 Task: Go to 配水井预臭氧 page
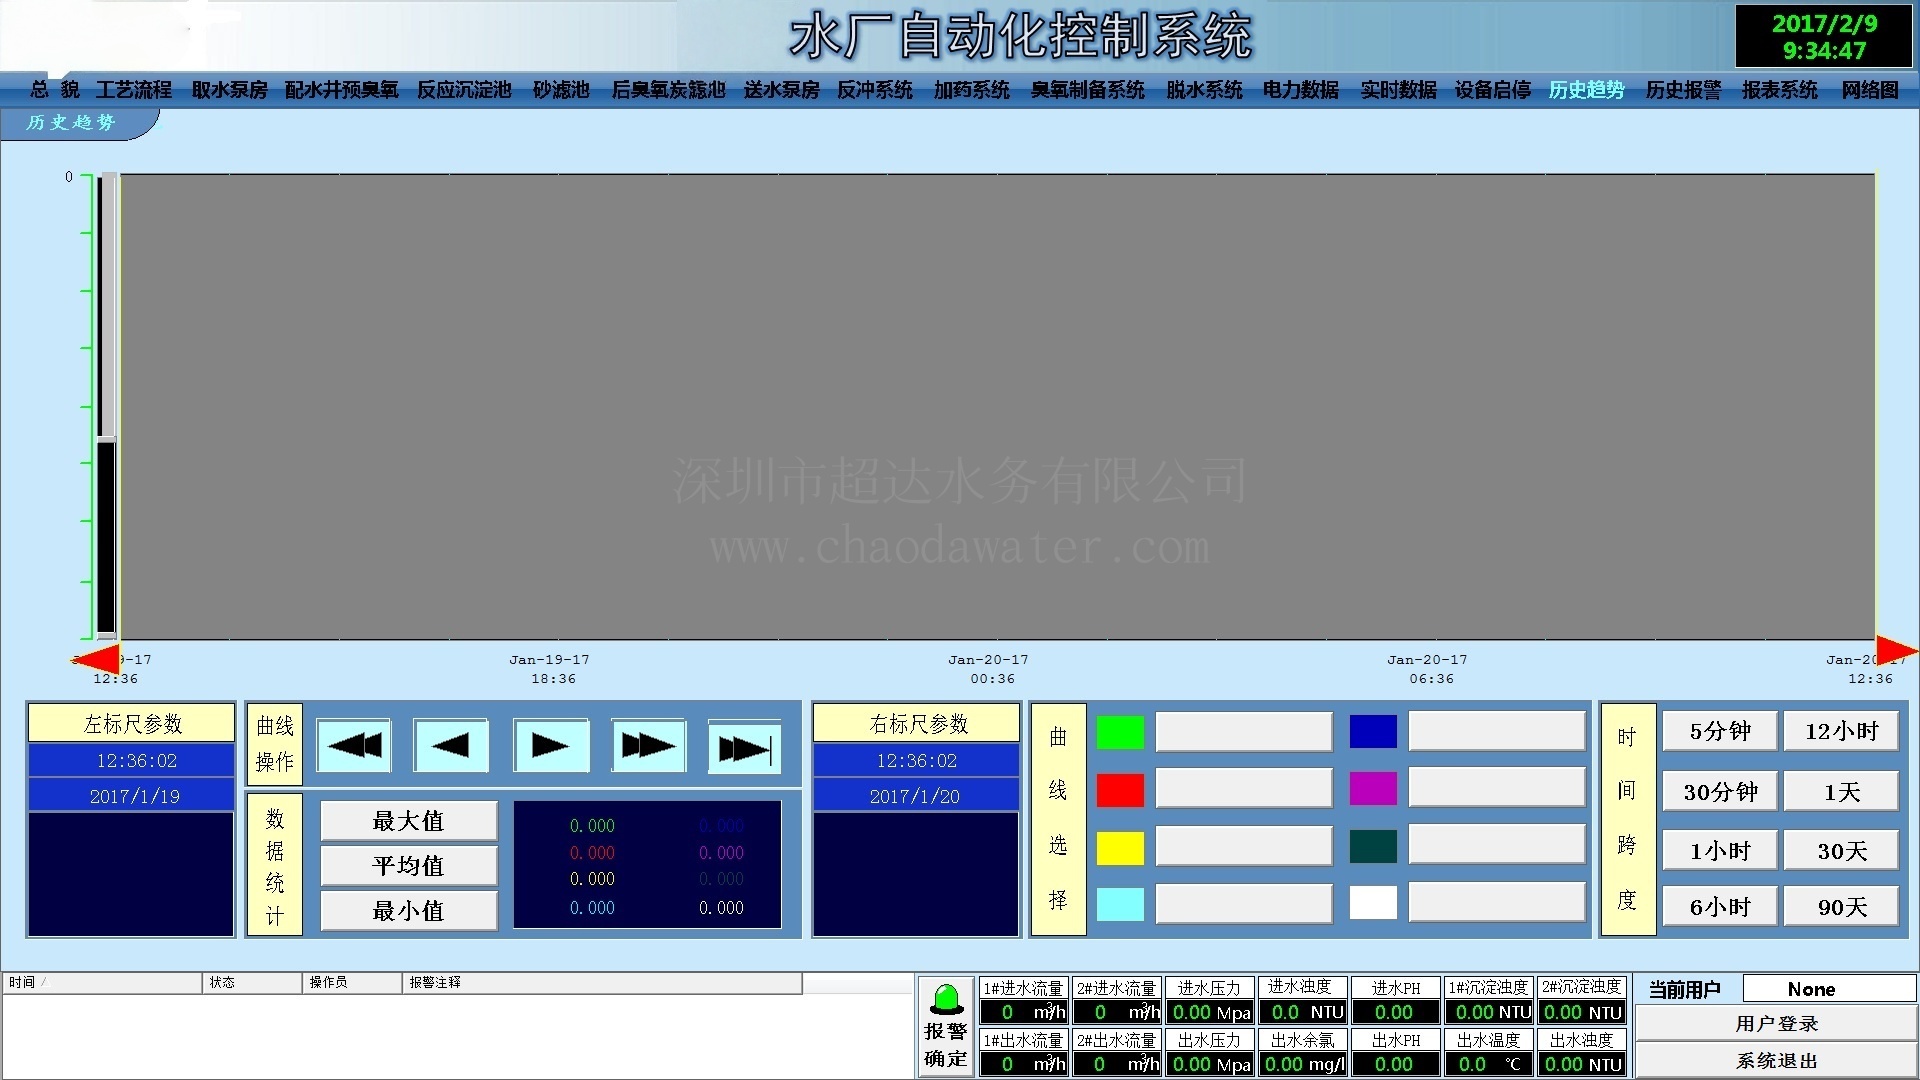tap(342, 90)
